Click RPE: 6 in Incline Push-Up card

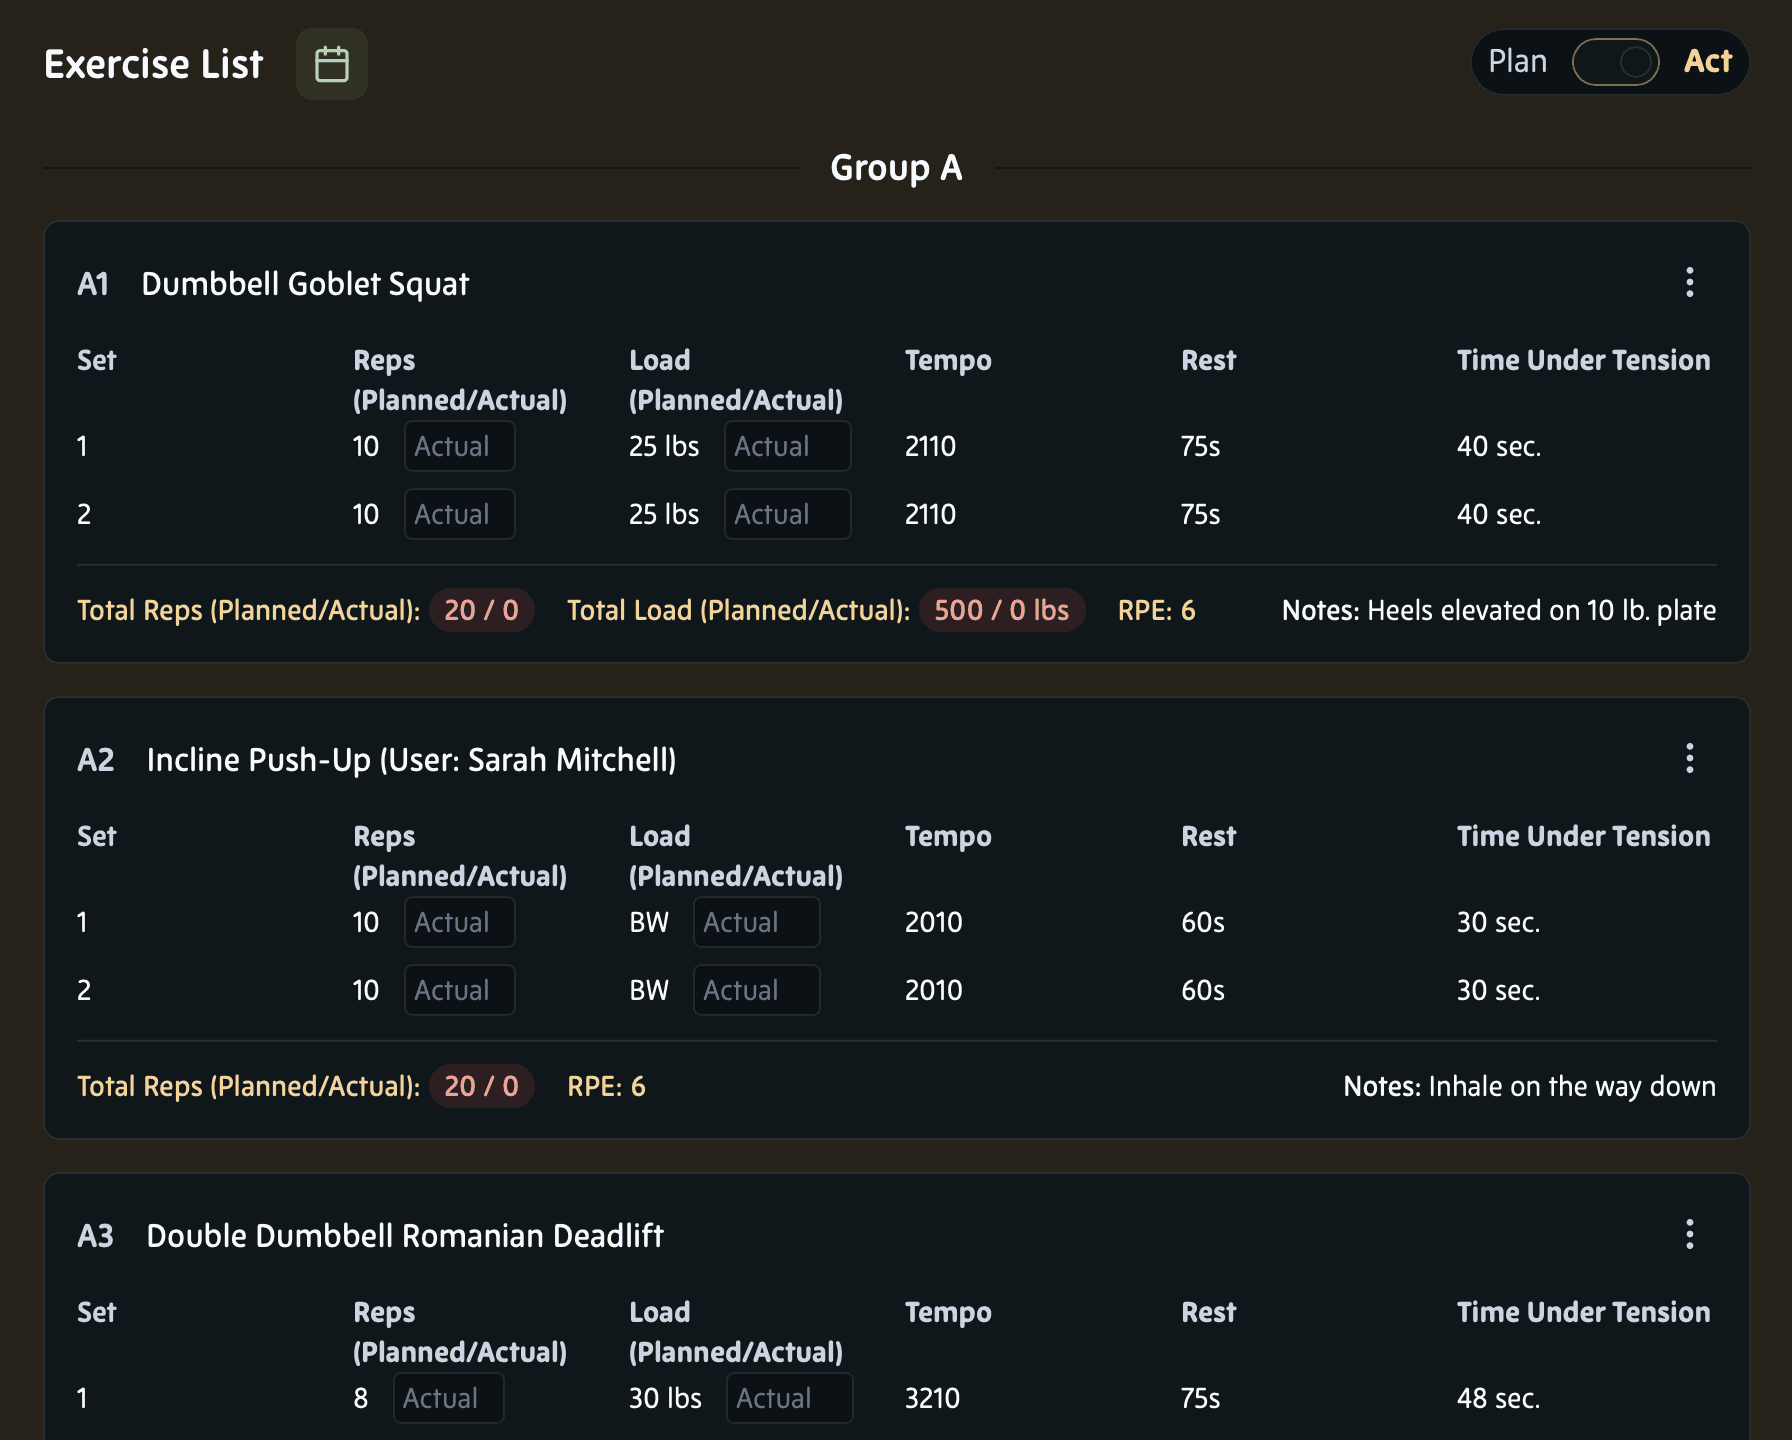pyautogui.click(x=606, y=1086)
